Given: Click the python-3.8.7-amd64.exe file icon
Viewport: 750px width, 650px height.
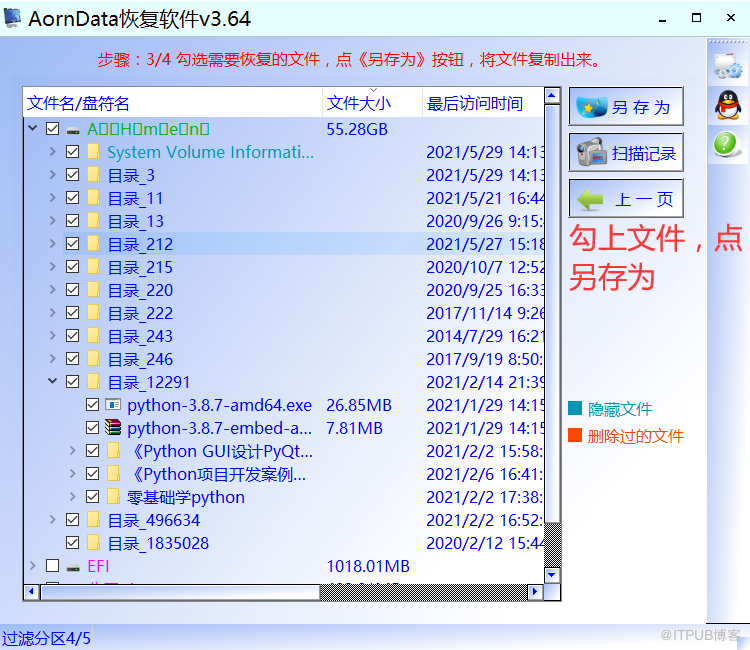Looking at the screenshot, I should 113,405.
